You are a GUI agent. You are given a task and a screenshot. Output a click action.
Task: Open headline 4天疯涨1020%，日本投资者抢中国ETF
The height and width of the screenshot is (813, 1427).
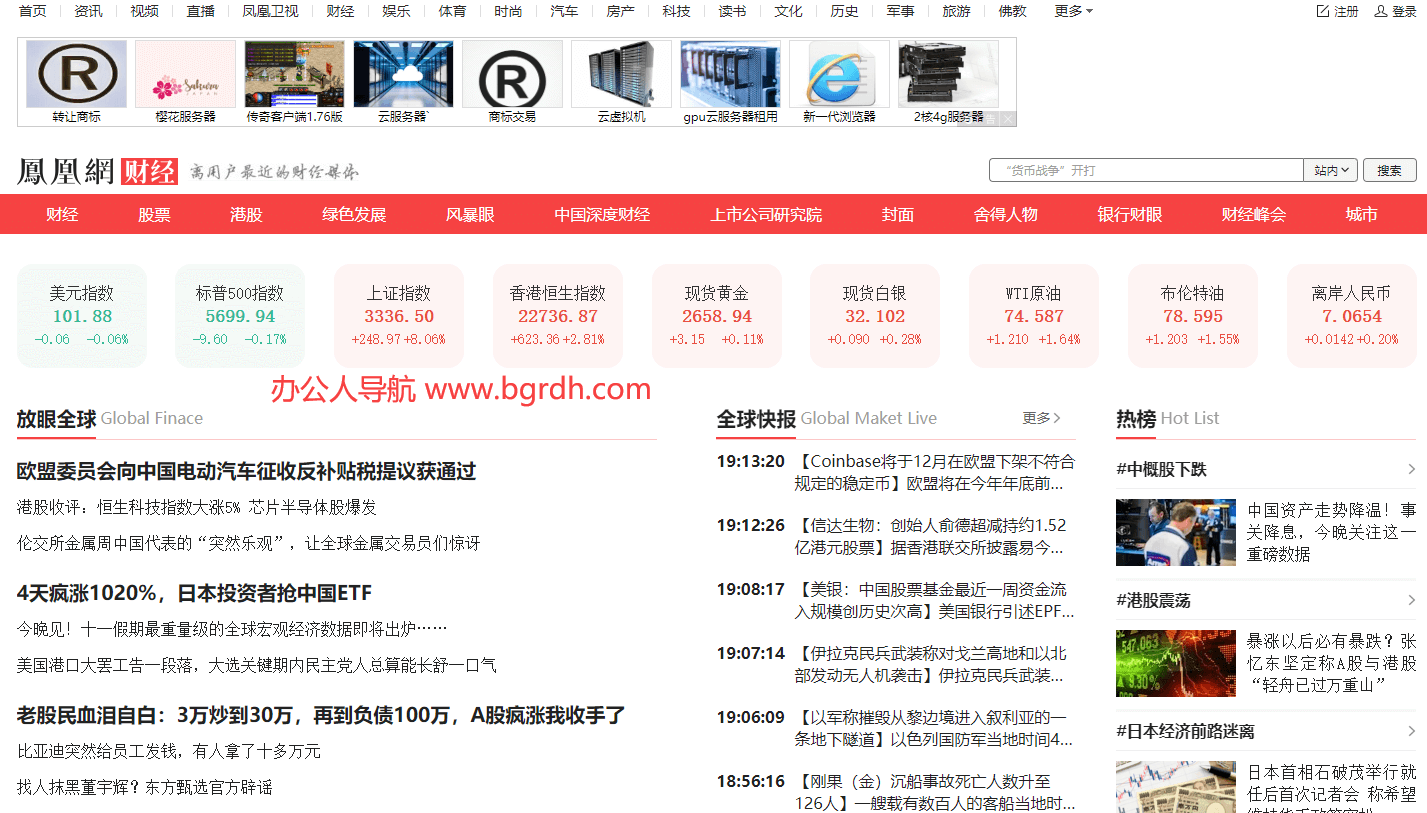click(194, 593)
